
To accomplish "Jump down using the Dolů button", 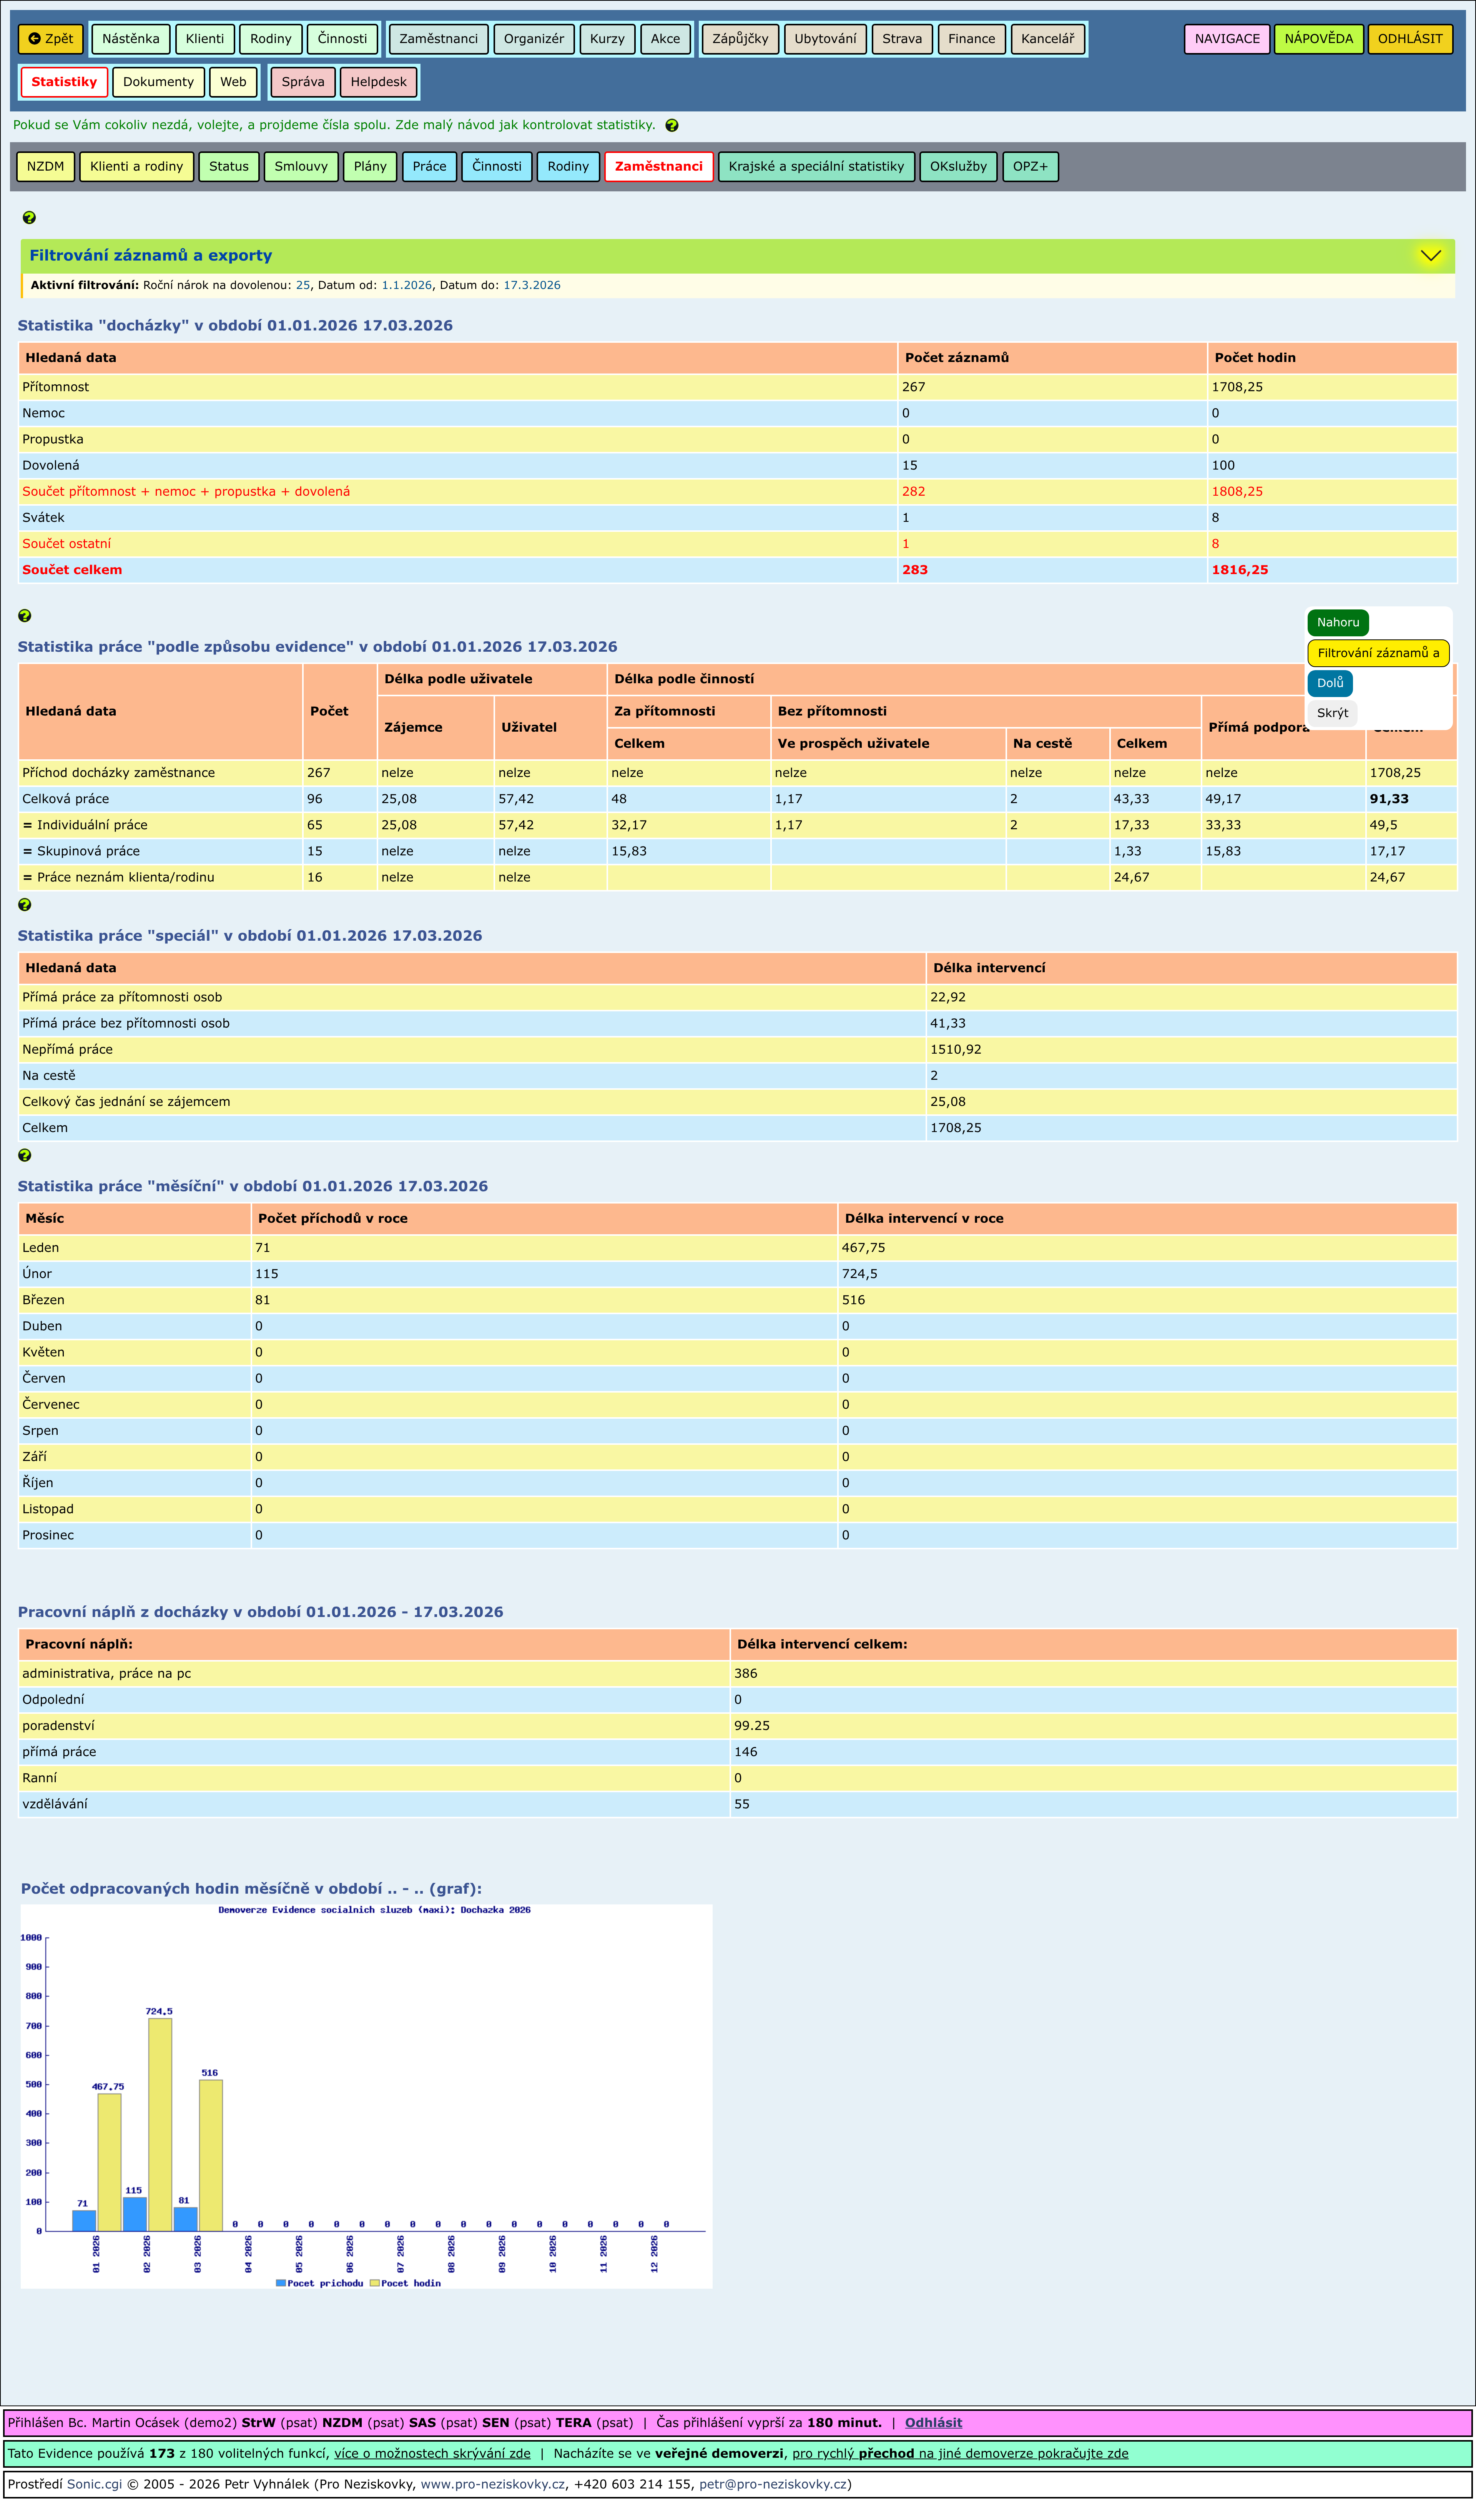I will (1329, 683).
